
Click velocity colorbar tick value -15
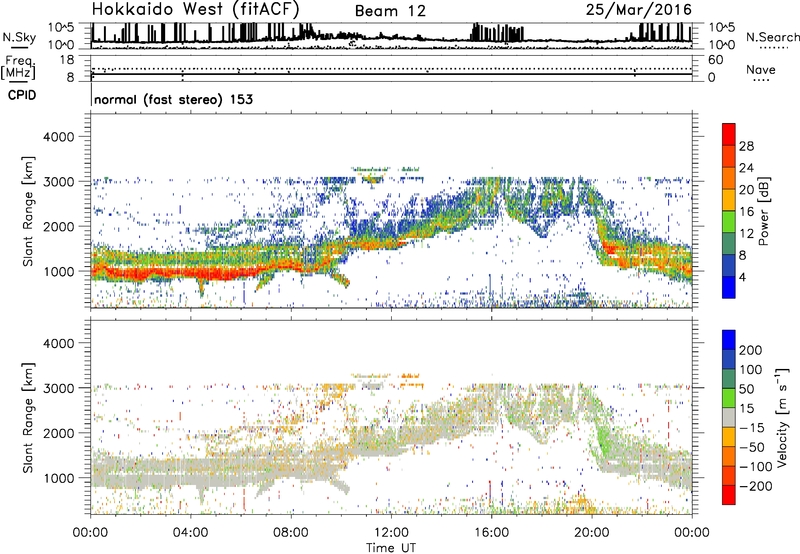pyautogui.click(x=752, y=428)
